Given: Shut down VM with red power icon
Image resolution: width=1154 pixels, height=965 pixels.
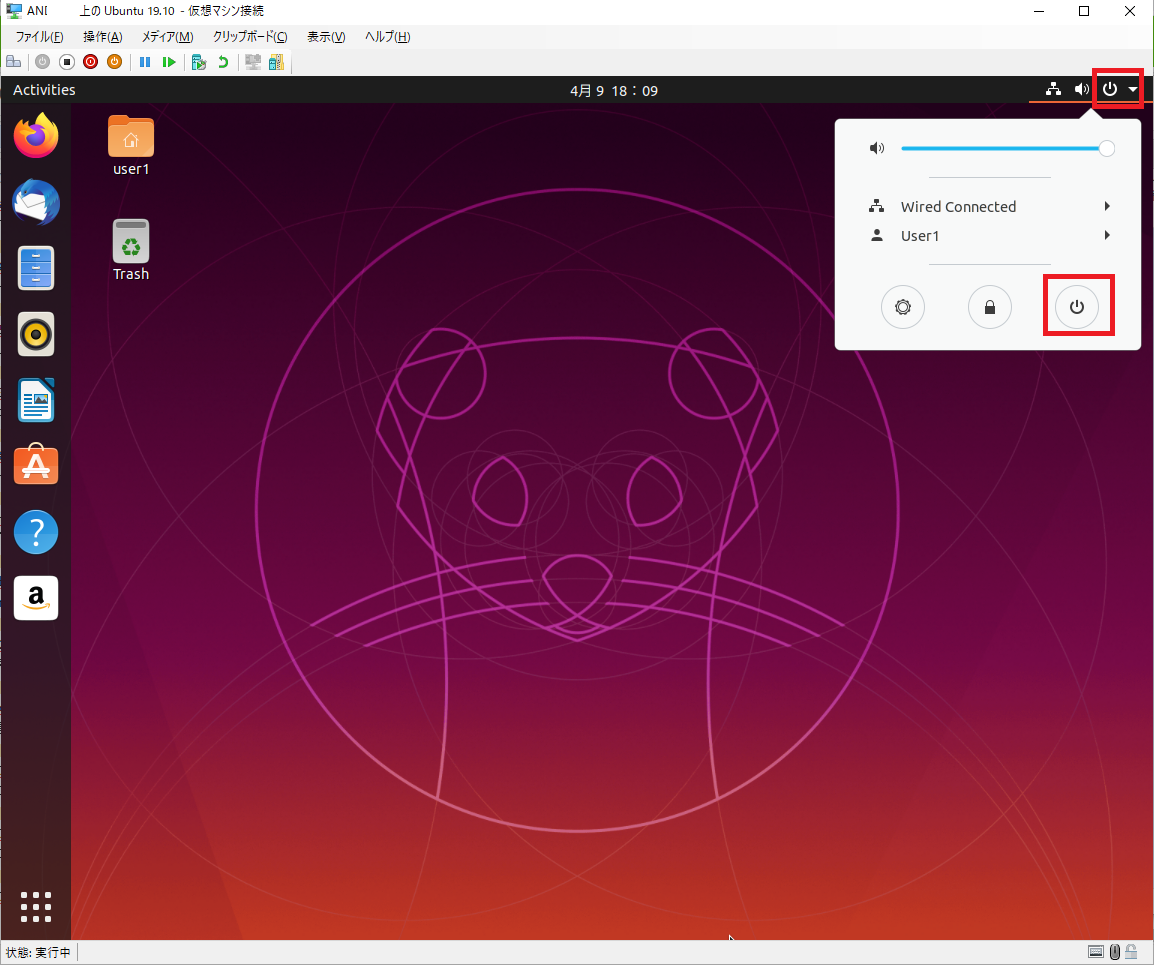Looking at the screenshot, I should tap(91, 62).
